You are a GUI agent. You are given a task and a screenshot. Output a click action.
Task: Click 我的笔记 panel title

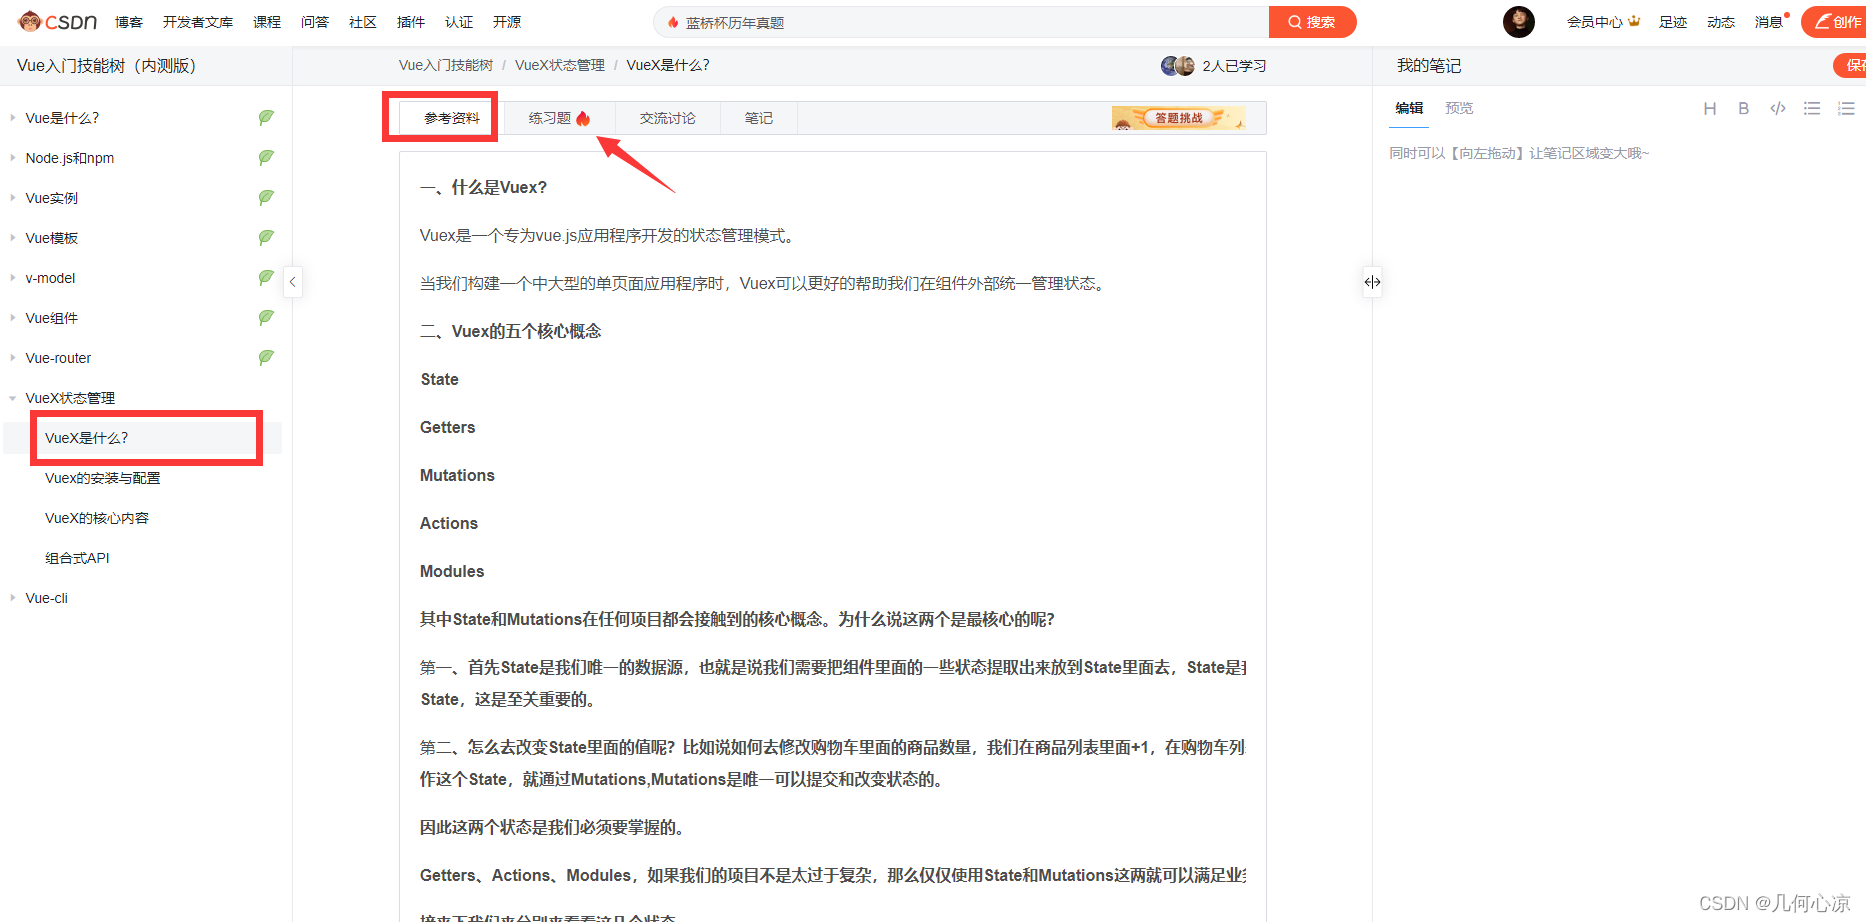[x=1429, y=66]
